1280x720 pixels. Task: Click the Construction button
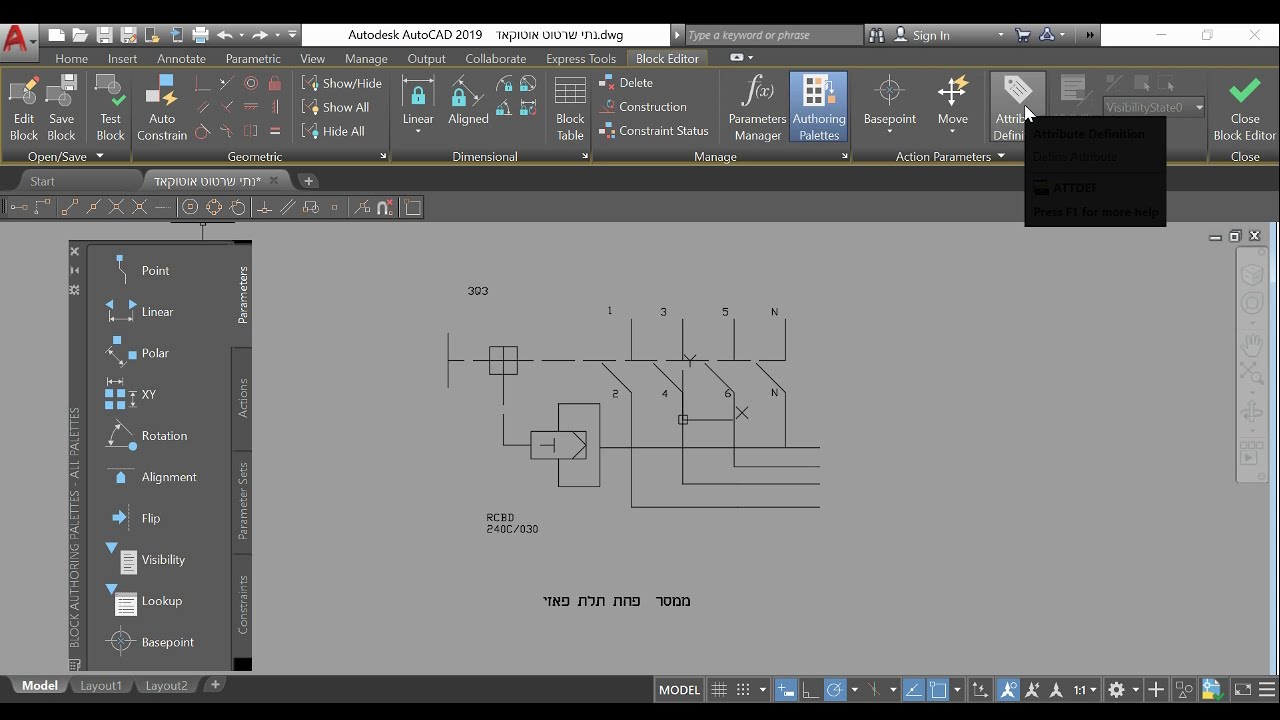coord(643,107)
